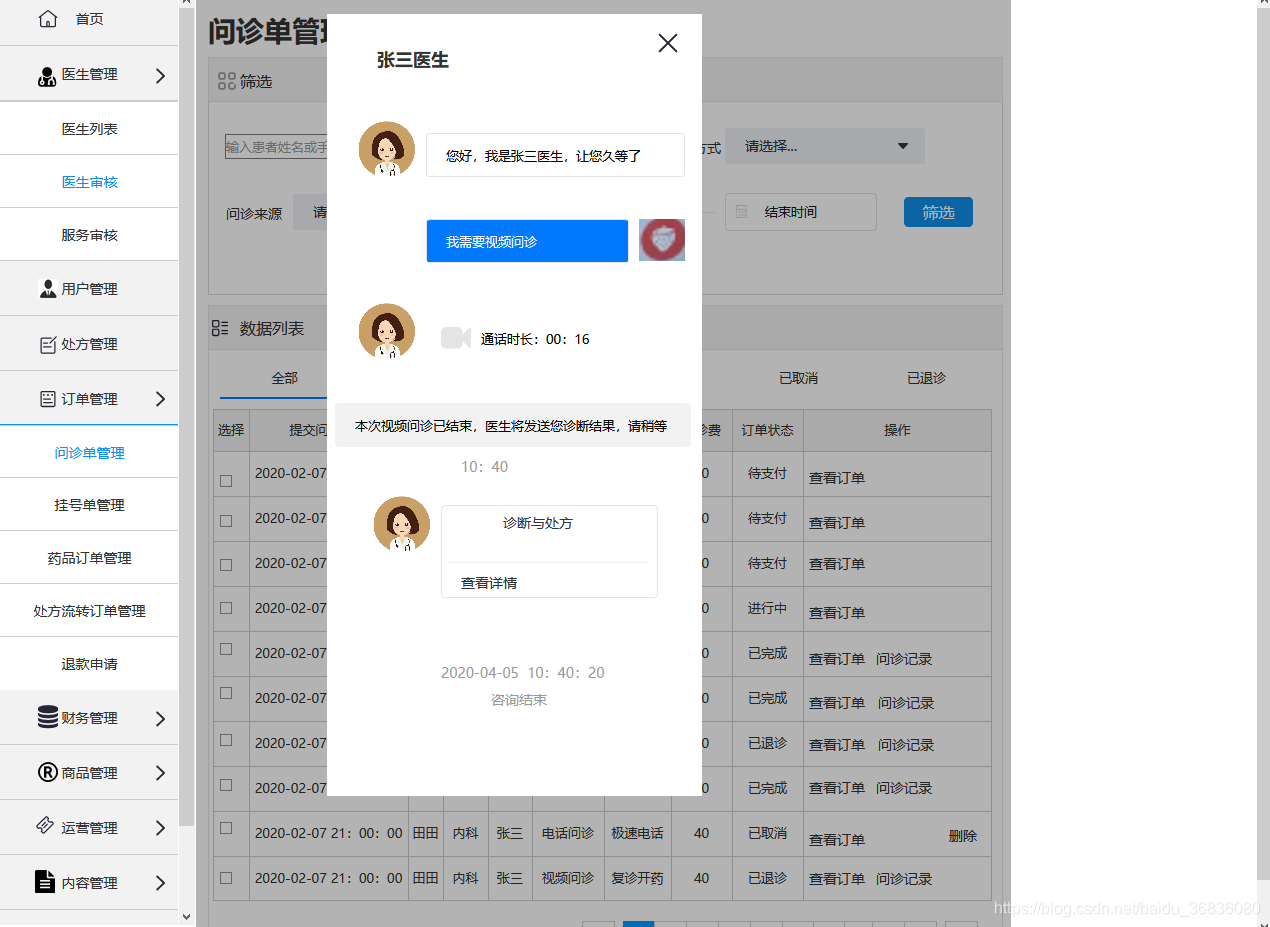Click the document icon beside 内容管理
Viewport: 1270px width, 927px height.
(x=47, y=882)
